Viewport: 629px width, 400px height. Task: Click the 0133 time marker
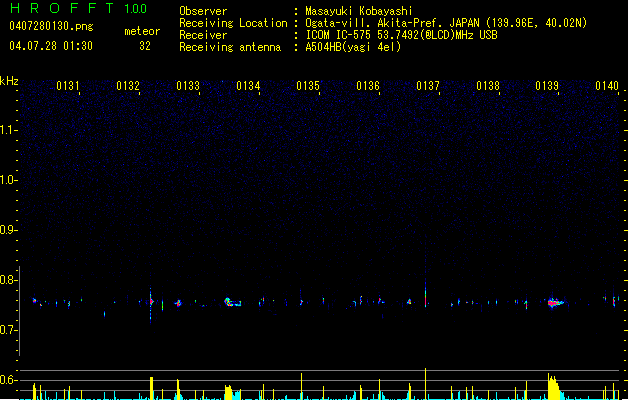pos(188,86)
